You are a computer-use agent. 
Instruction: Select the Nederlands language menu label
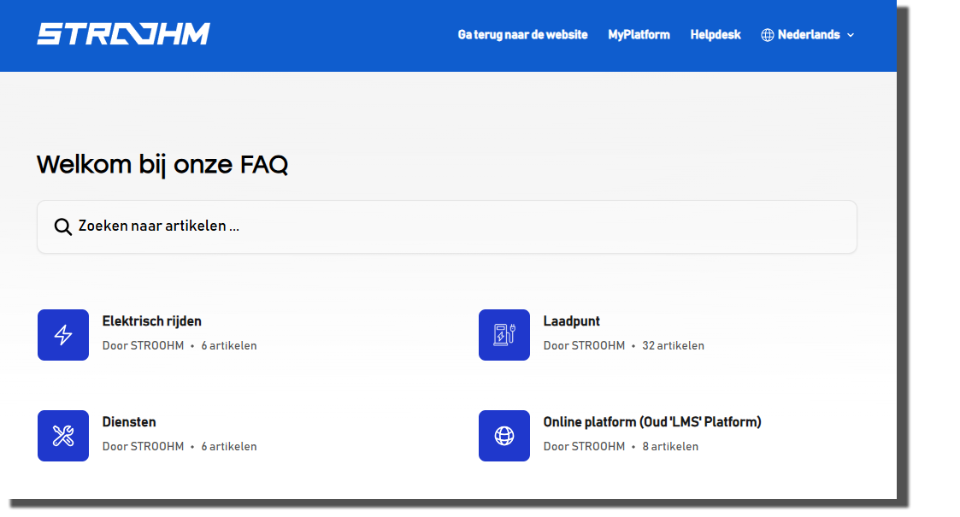tap(809, 35)
